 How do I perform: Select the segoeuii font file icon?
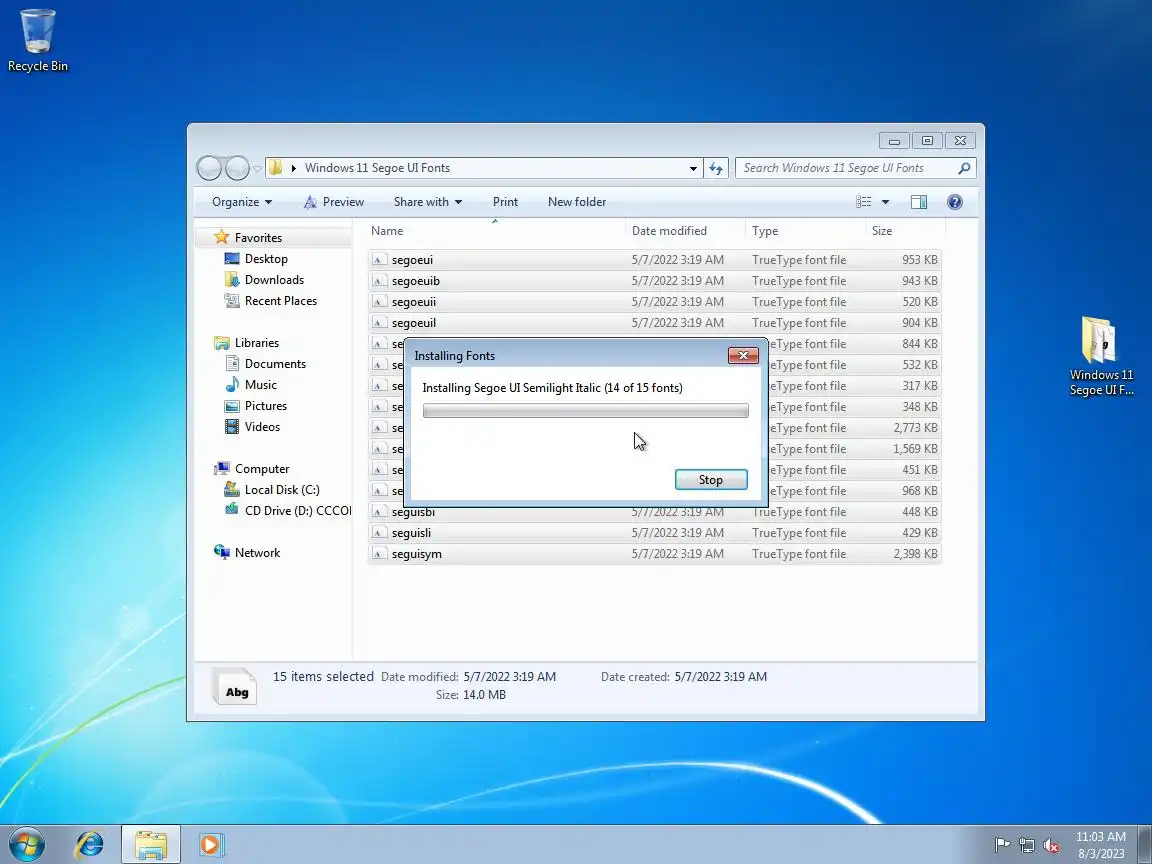tap(379, 301)
